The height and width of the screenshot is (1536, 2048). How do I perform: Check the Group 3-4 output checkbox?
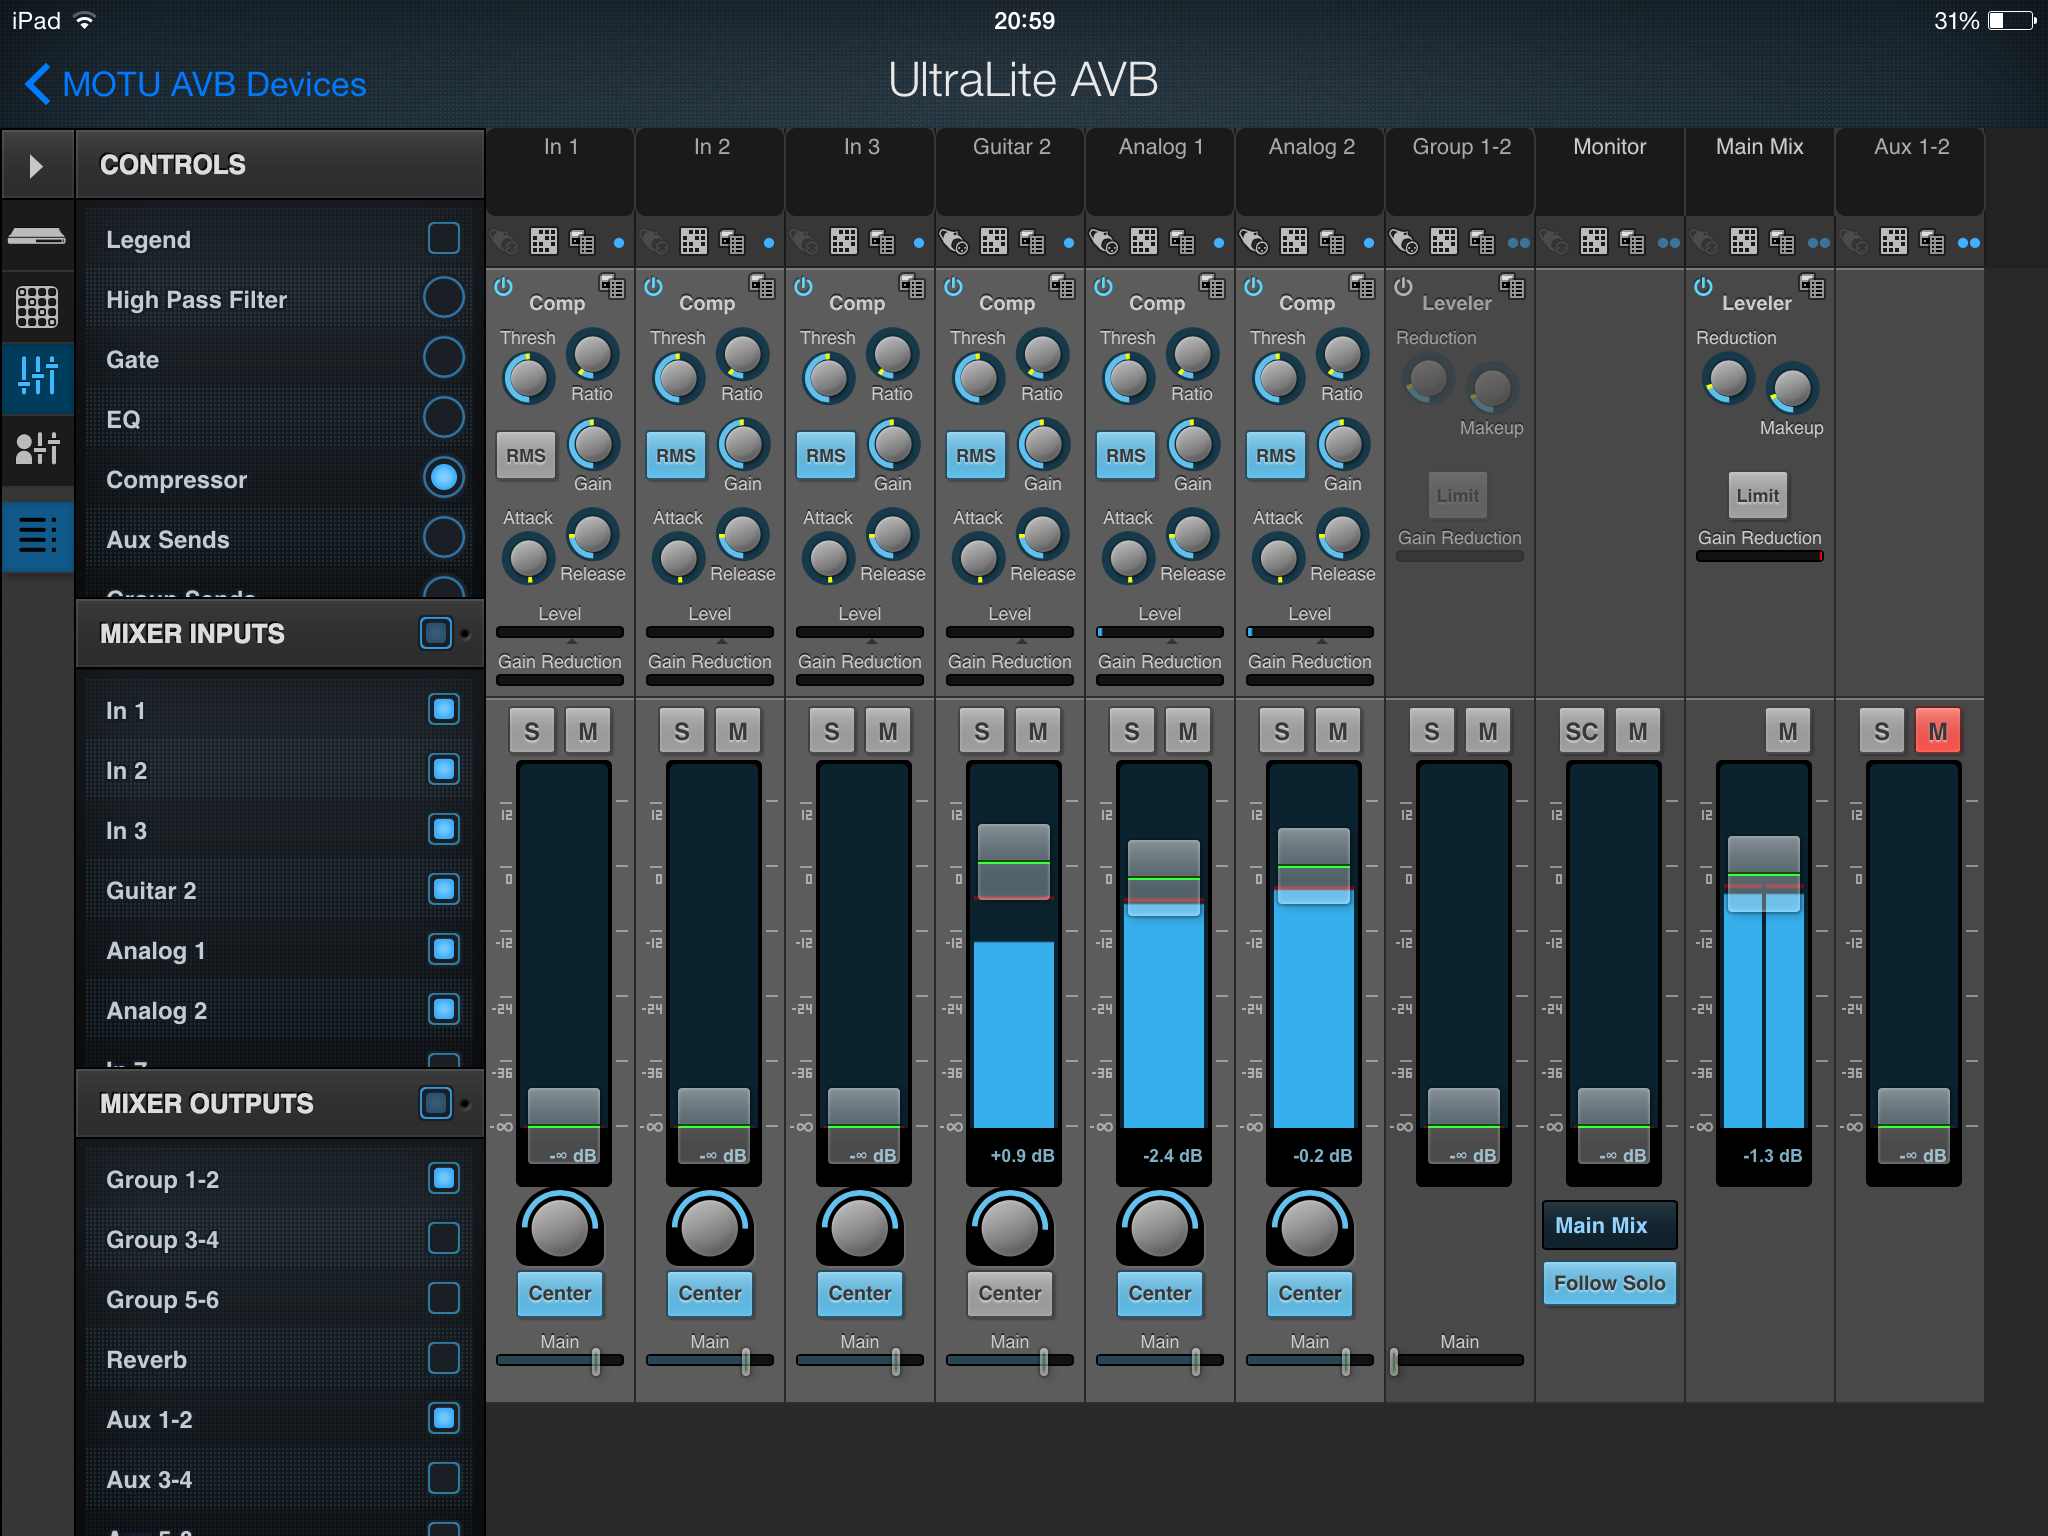click(444, 1239)
